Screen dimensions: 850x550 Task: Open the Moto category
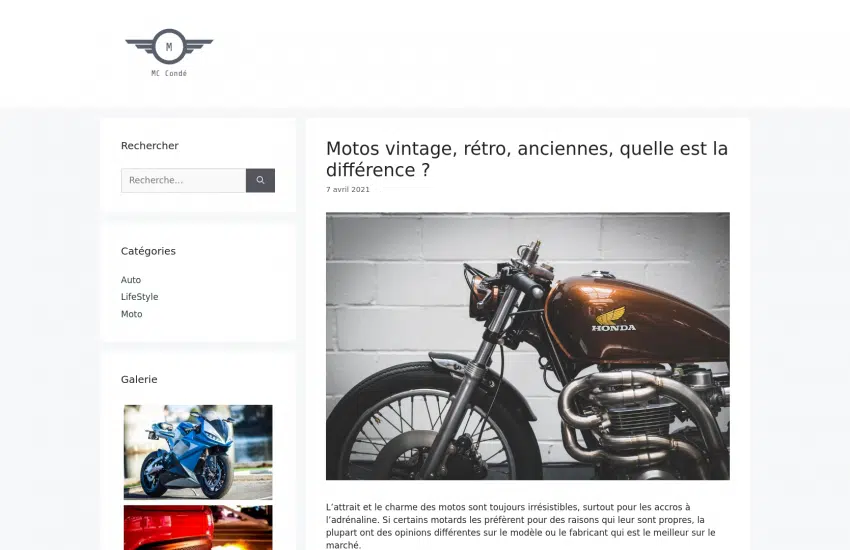(131, 314)
